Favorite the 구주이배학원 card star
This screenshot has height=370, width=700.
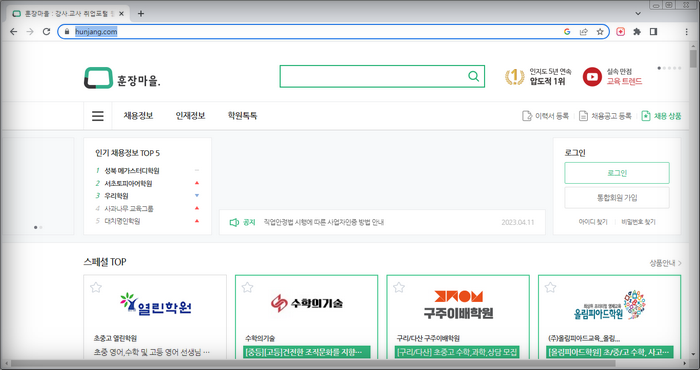pyautogui.click(x=399, y=287)
